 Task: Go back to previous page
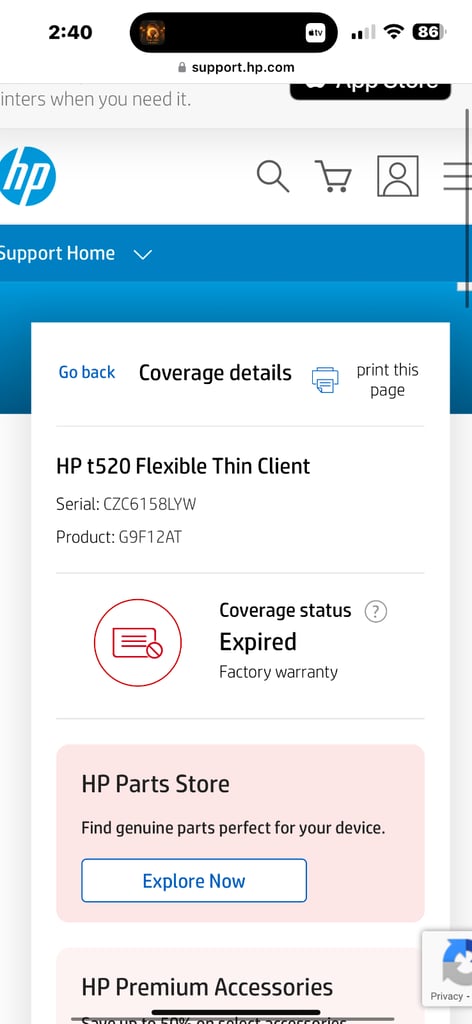click(x=87, y=372)
